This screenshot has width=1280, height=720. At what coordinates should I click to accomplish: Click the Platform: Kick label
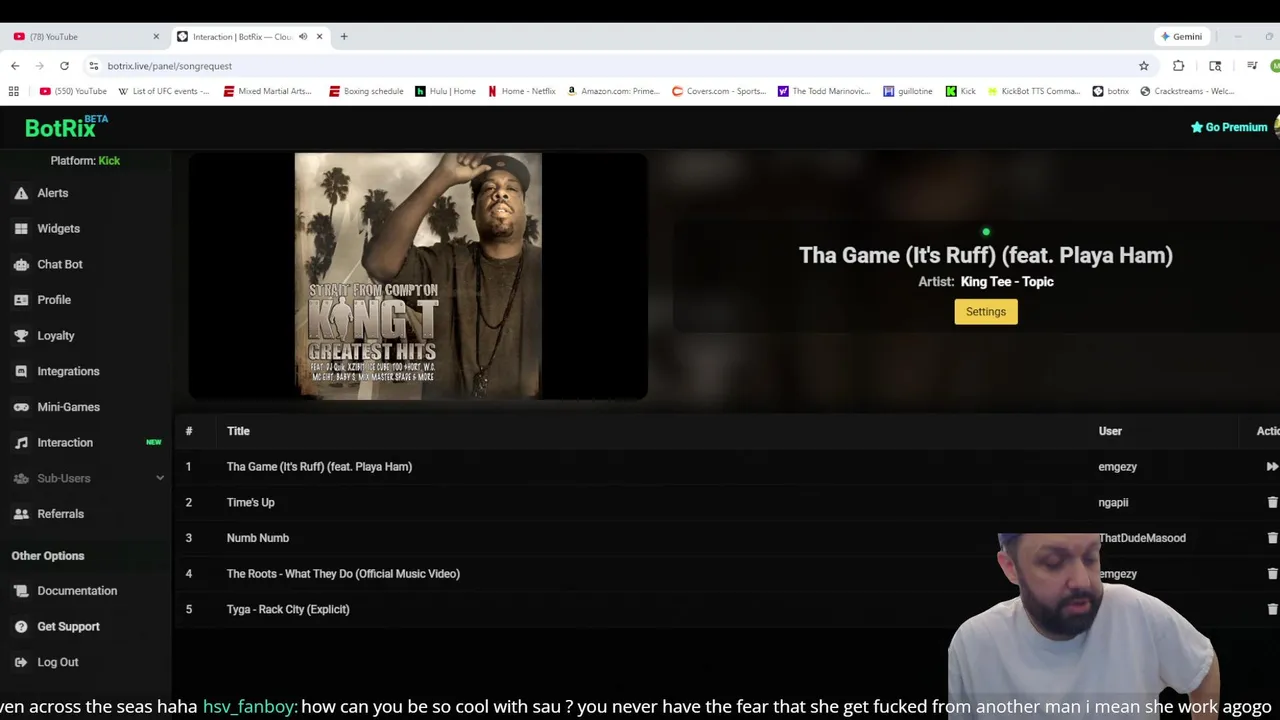coord(85,161)
